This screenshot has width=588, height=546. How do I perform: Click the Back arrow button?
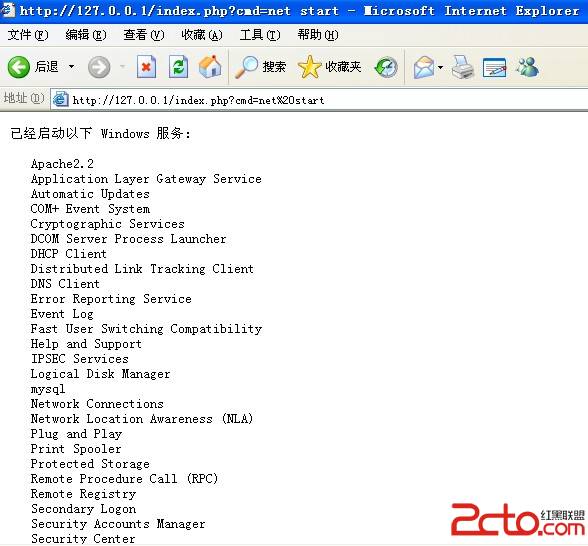click(18, 68)
